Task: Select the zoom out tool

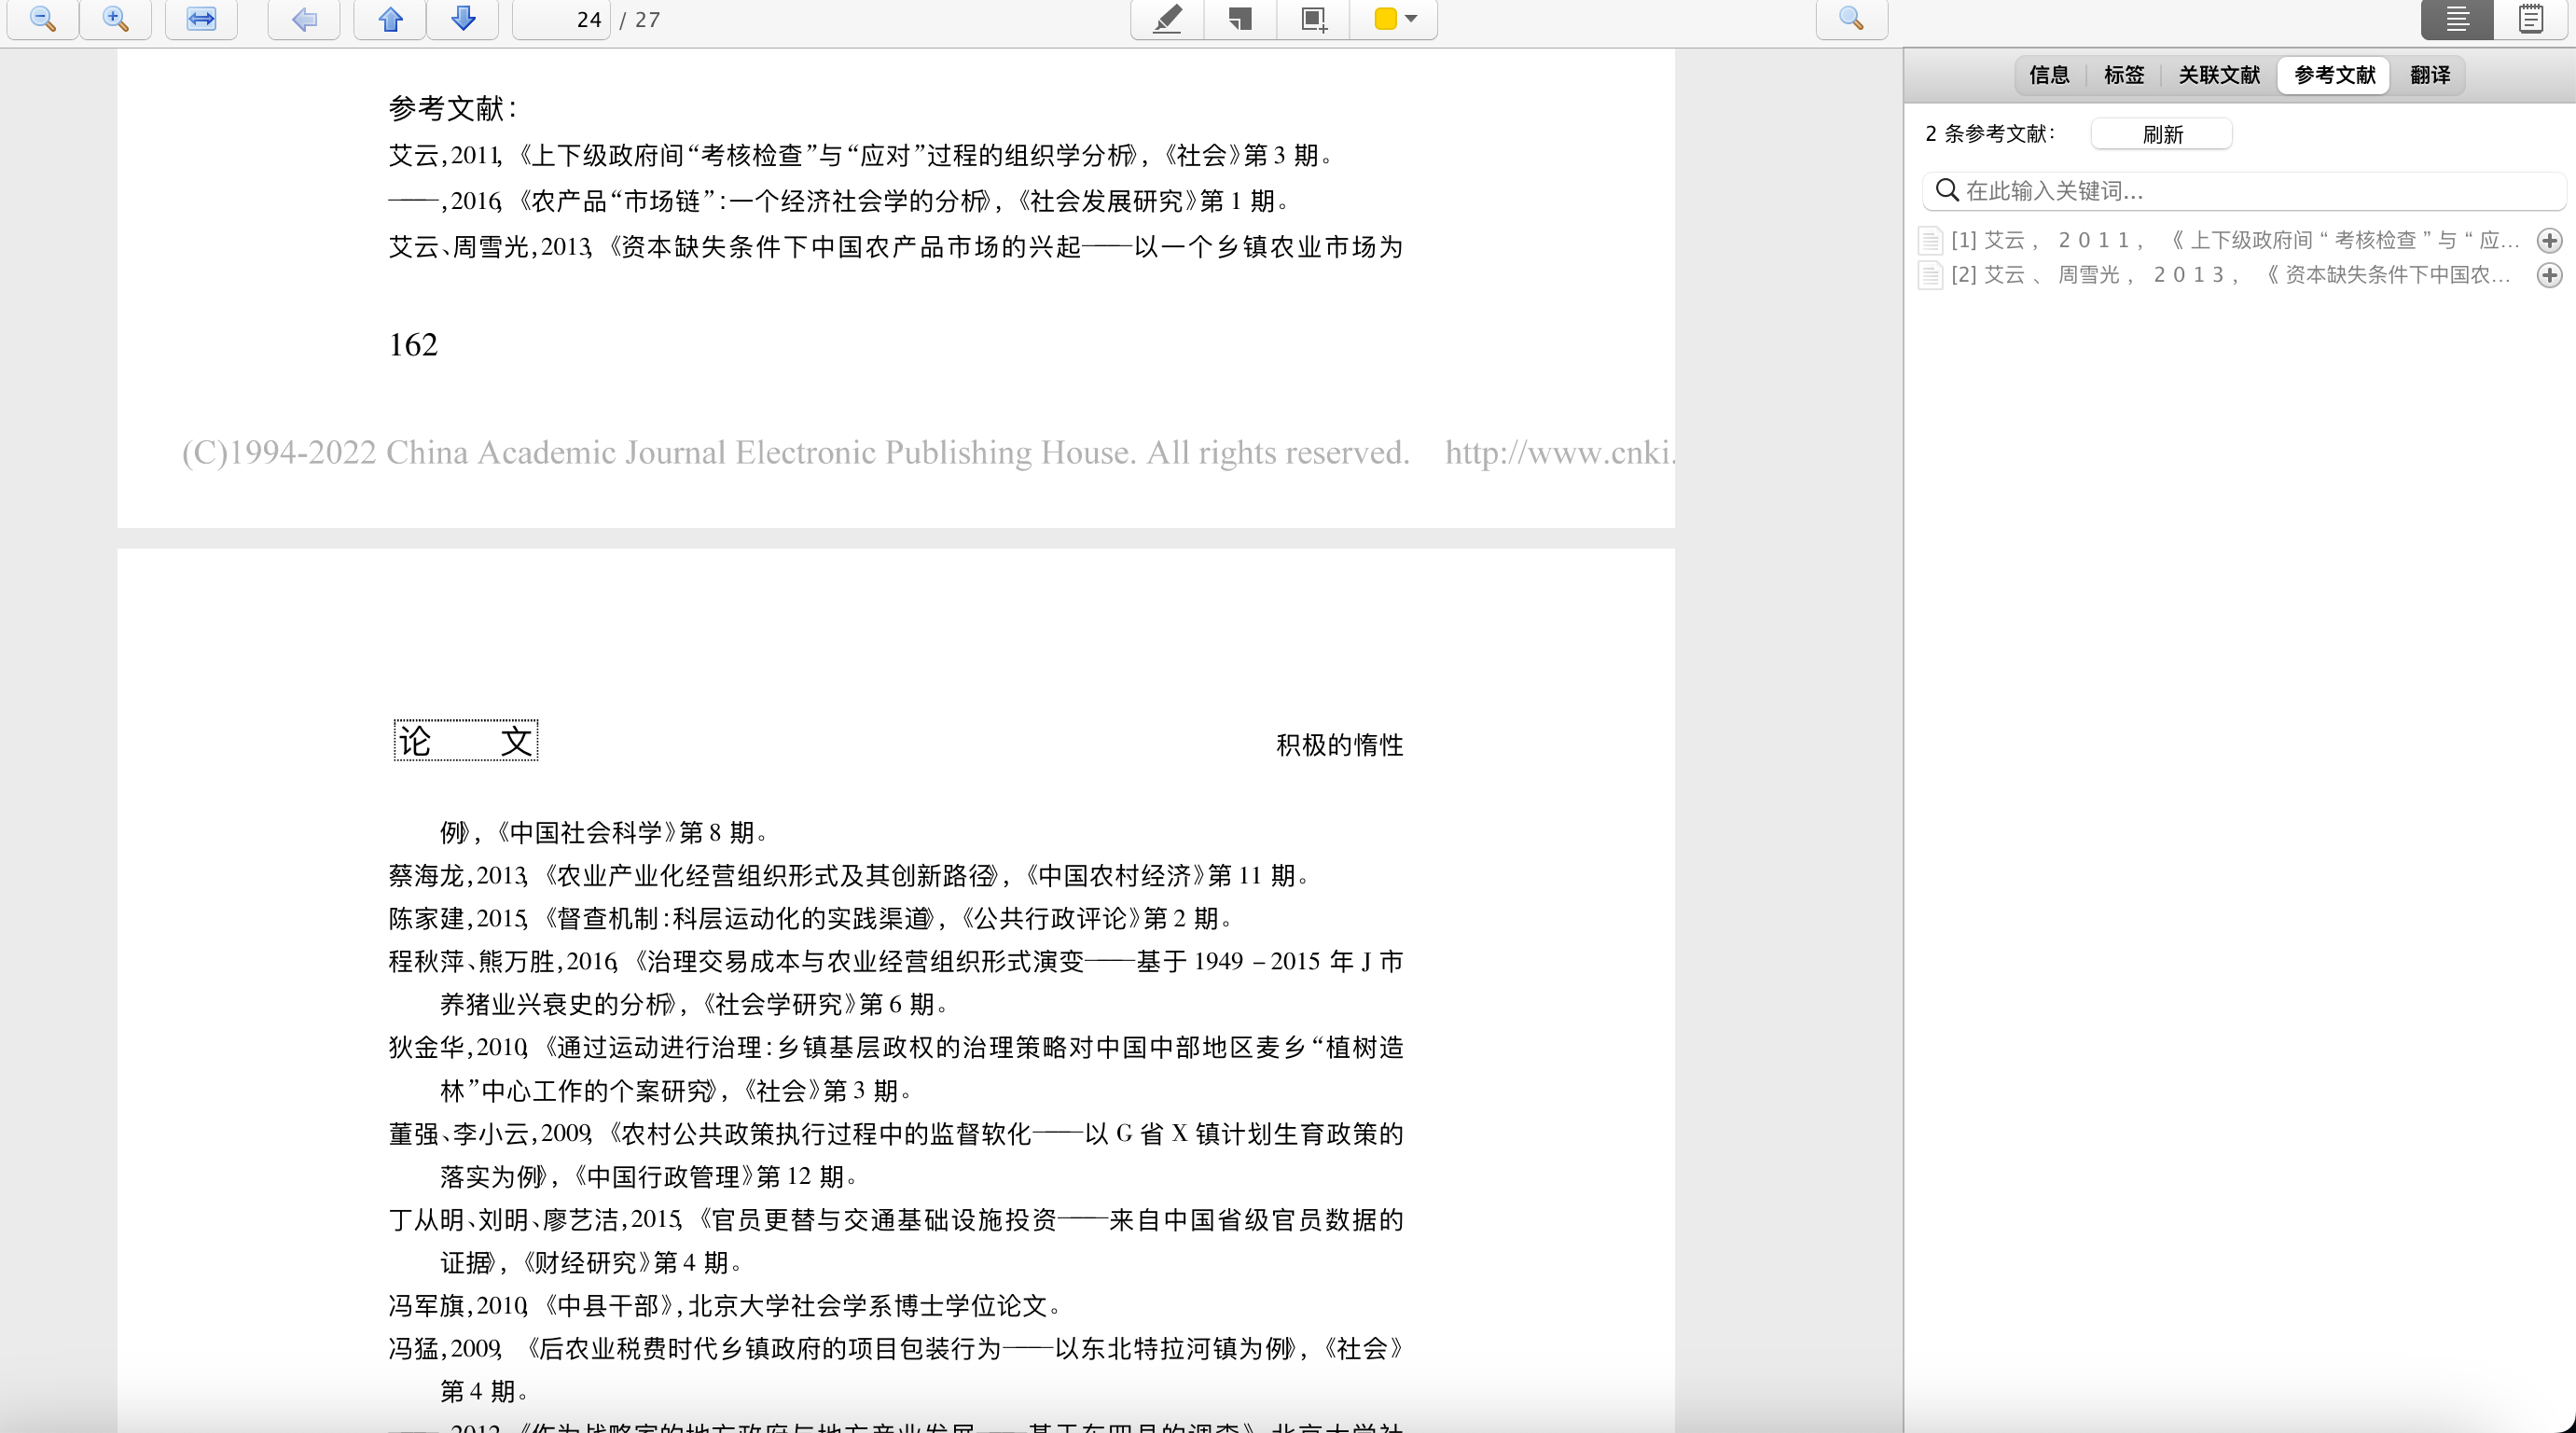Action: point(41,20)
